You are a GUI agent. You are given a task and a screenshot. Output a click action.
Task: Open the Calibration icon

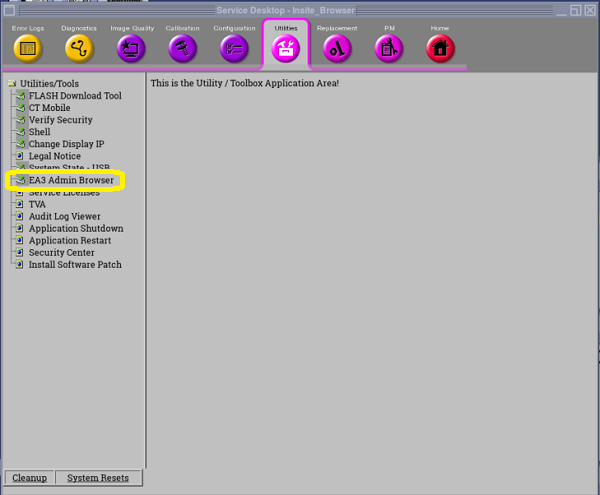click(183, 47)
